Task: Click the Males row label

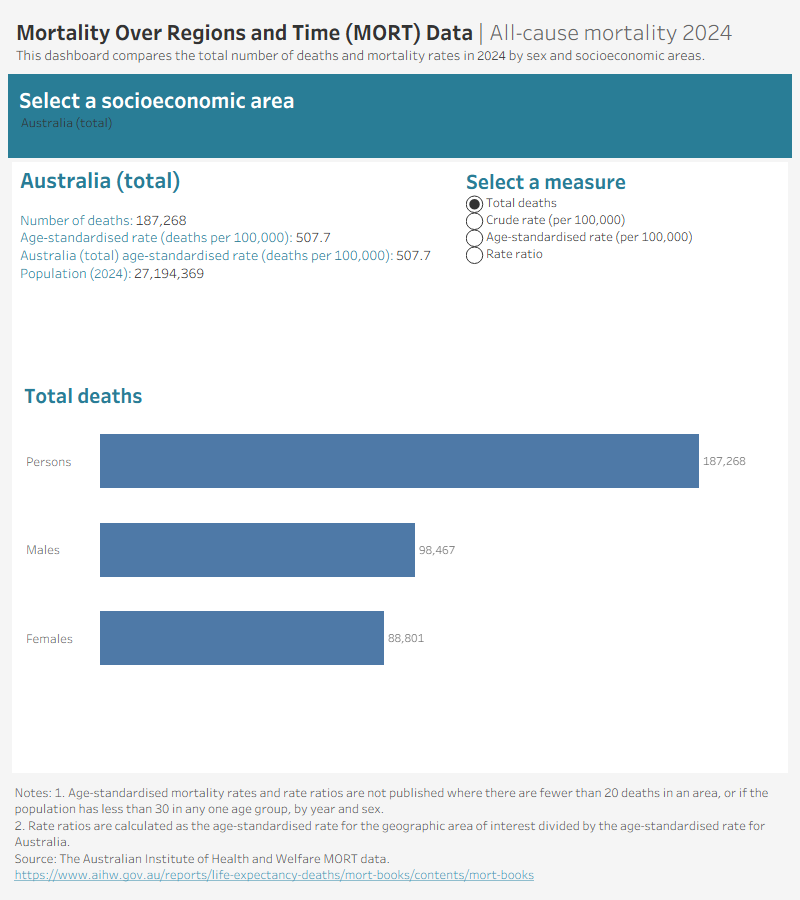Action: (43, 550)
